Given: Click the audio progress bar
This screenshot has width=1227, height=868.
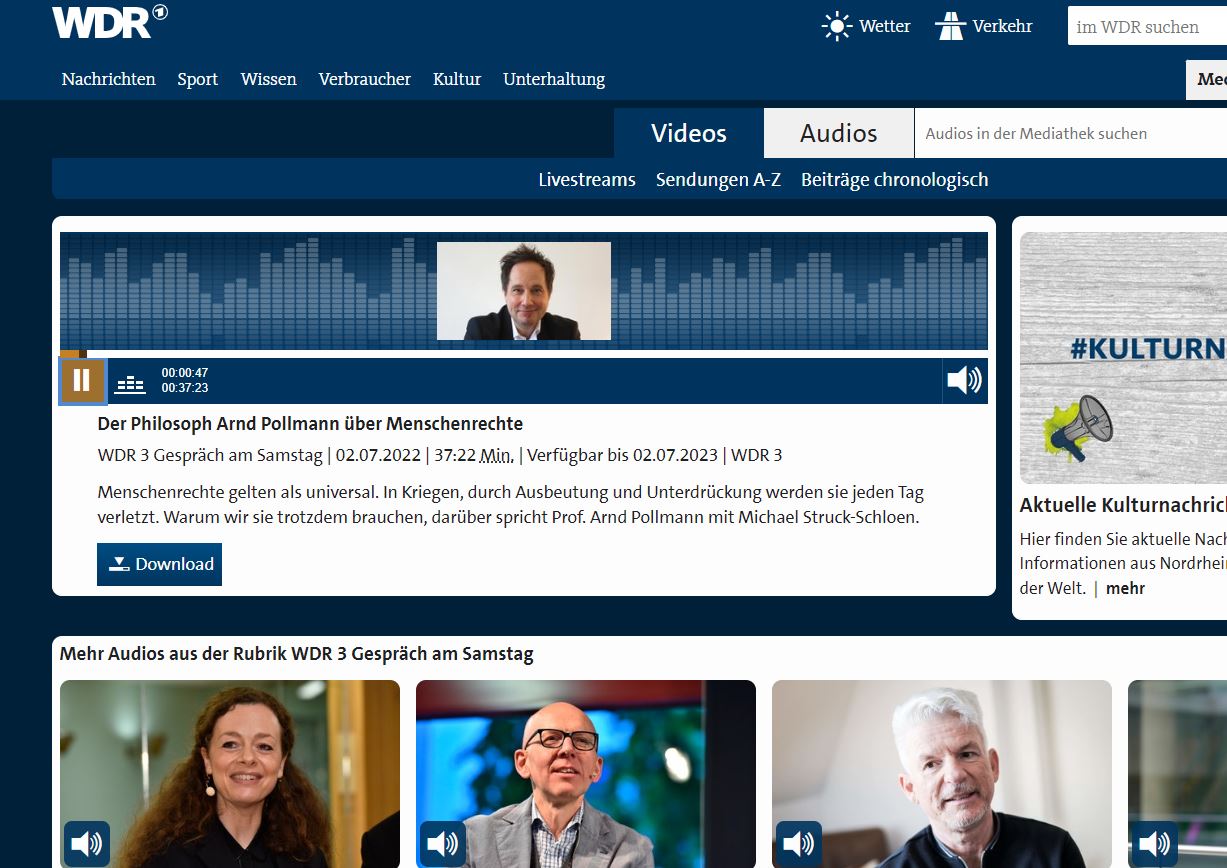Looking at the screenshot, I should coord(524,354).
